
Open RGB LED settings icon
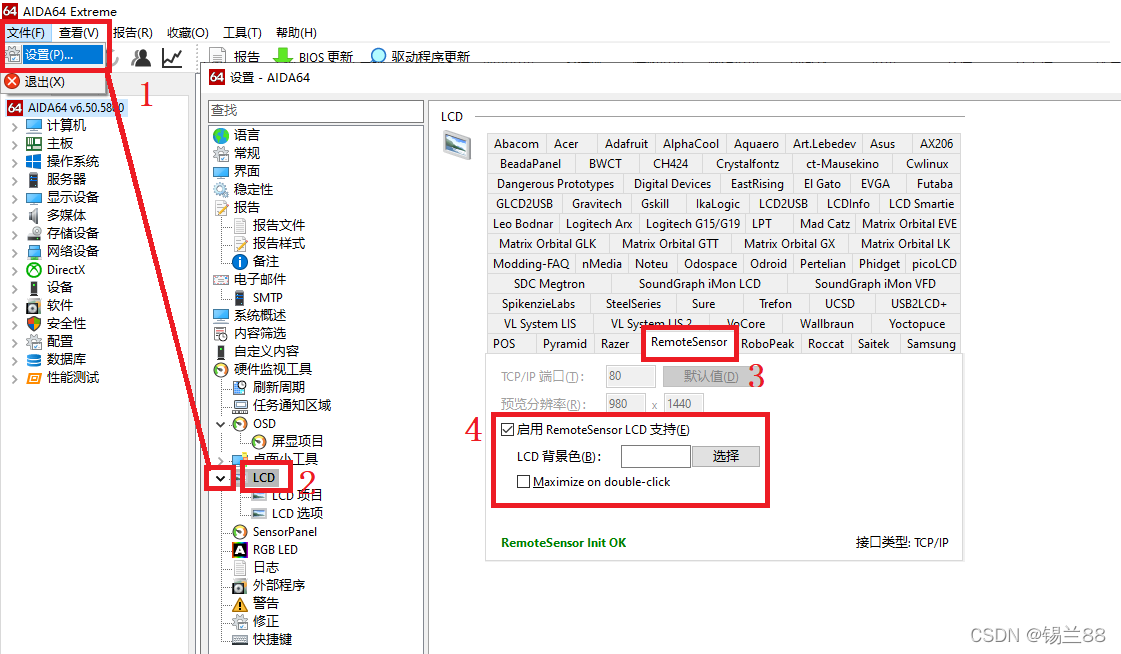pyautogui.click(x=240, y=550)
